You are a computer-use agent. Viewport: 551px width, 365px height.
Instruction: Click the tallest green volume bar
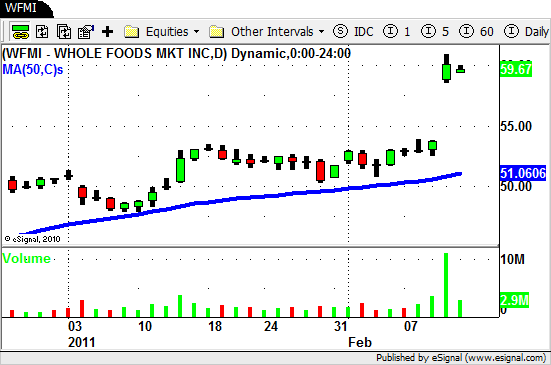(x=446, y=285)
